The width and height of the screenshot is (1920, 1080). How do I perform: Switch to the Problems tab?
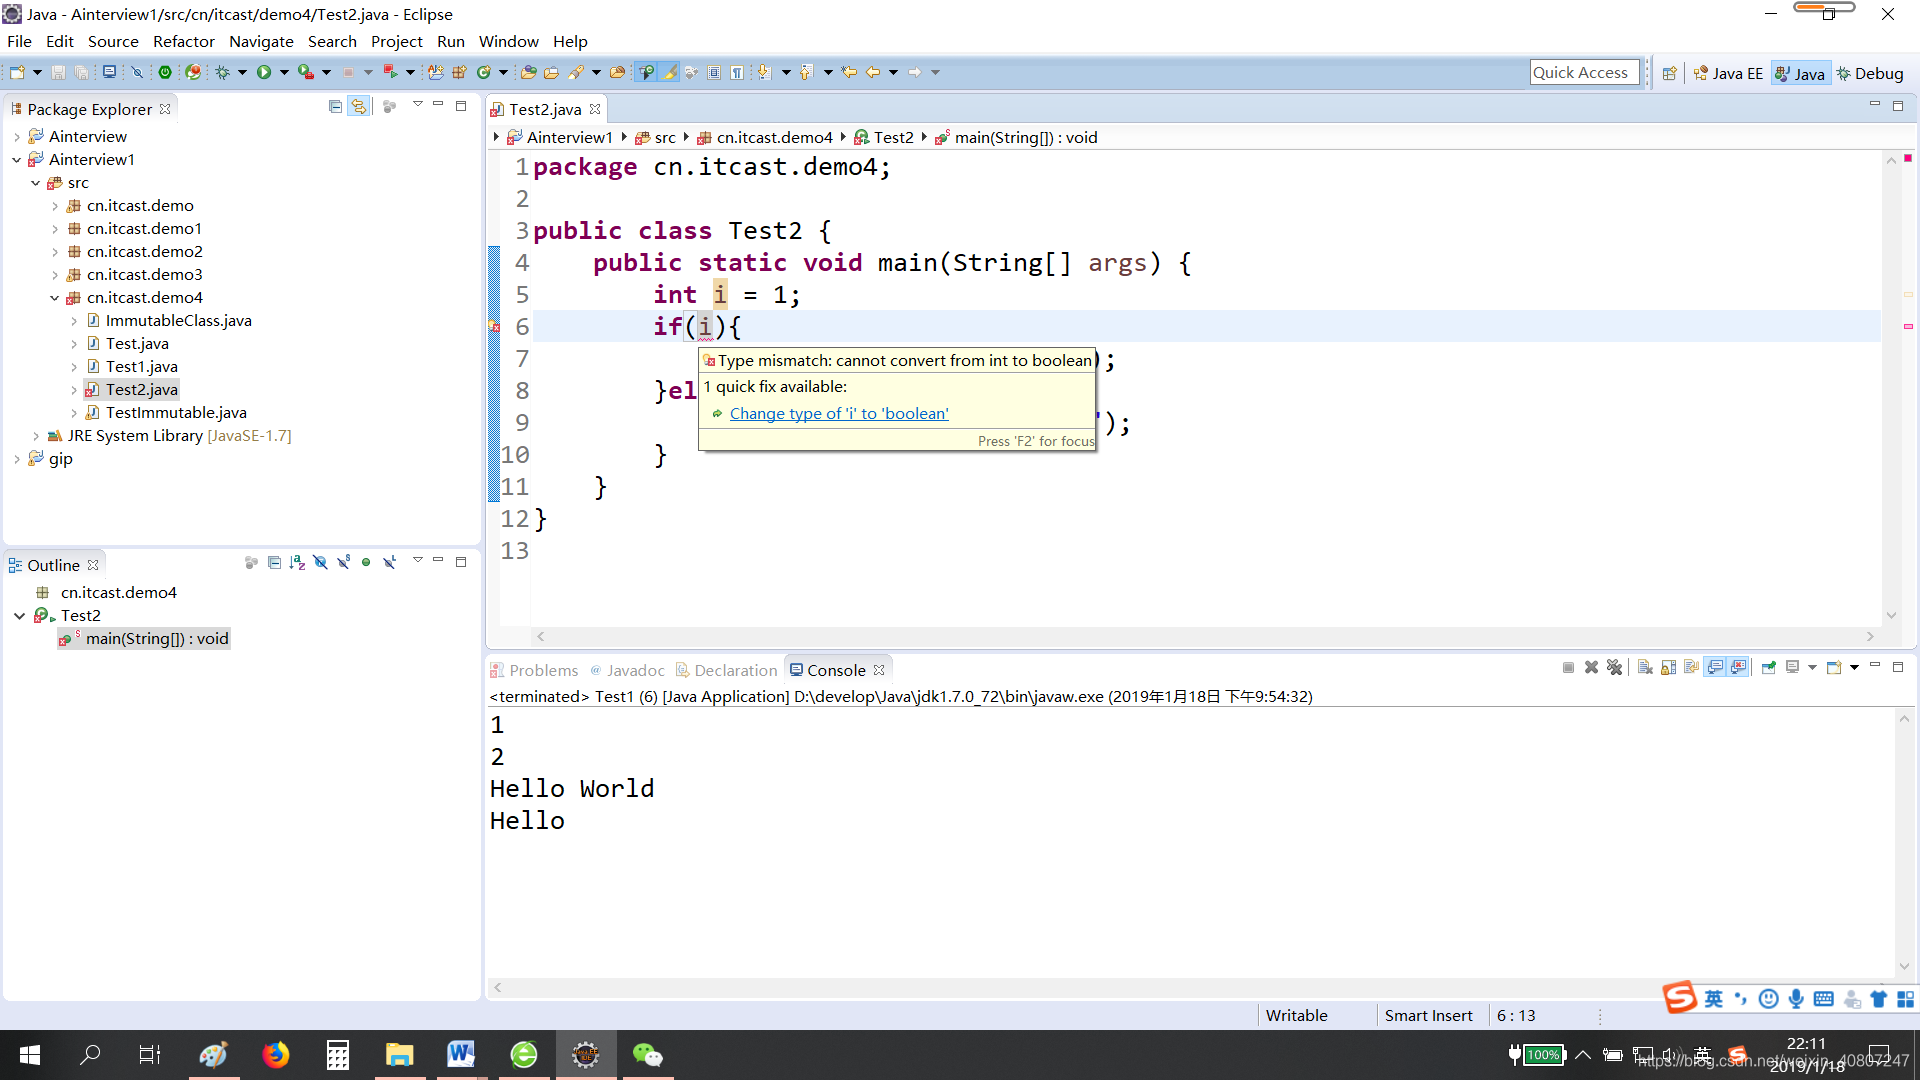pyautogui.click(x=542, y=670)
